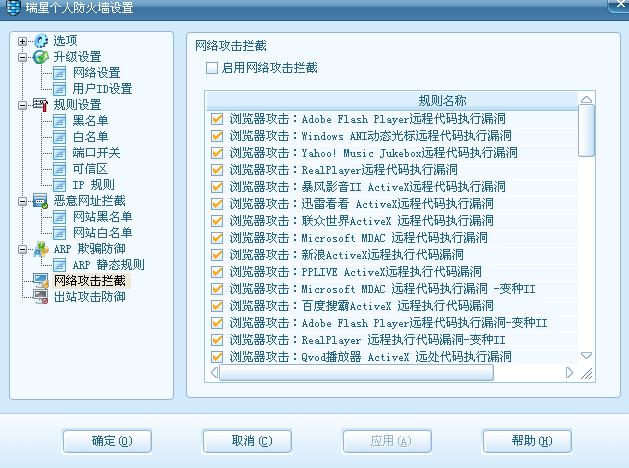Screen dimensions: 629x468
Task: Click the 网络设置 page icon
Action: coord(59,73)
